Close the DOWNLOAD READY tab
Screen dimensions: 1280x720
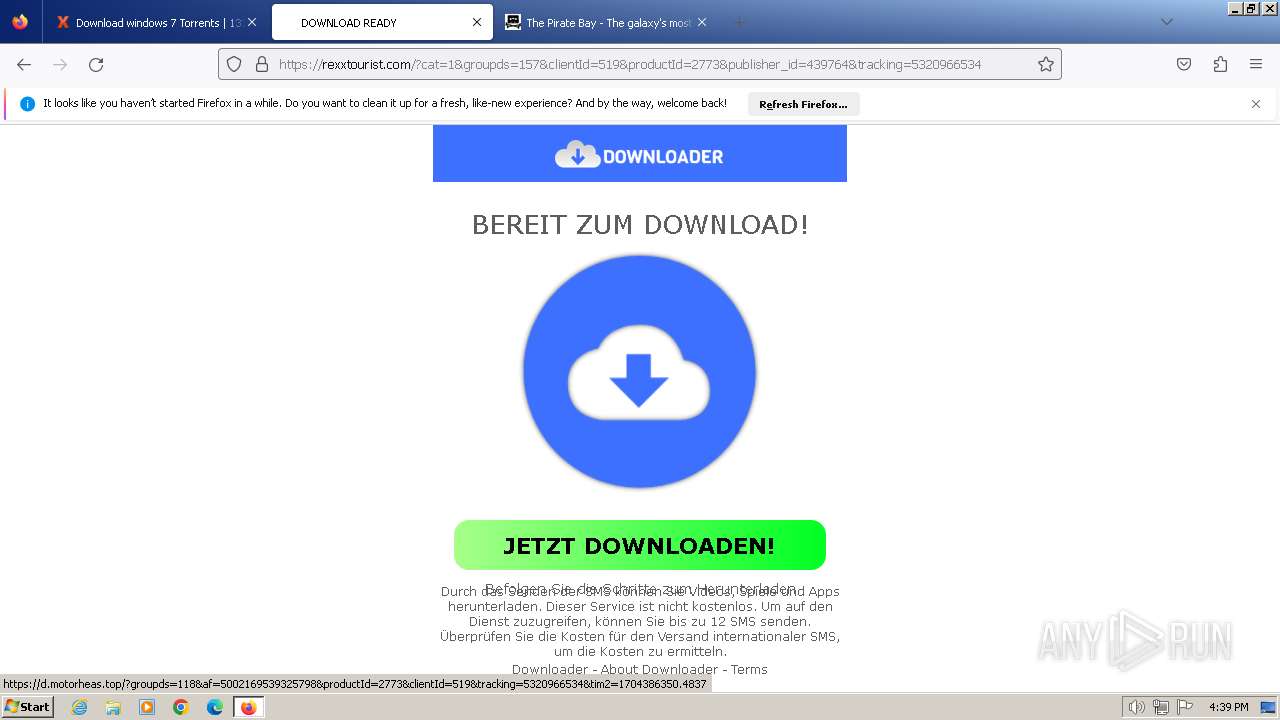pyautogui.click(x=477, y=22)
